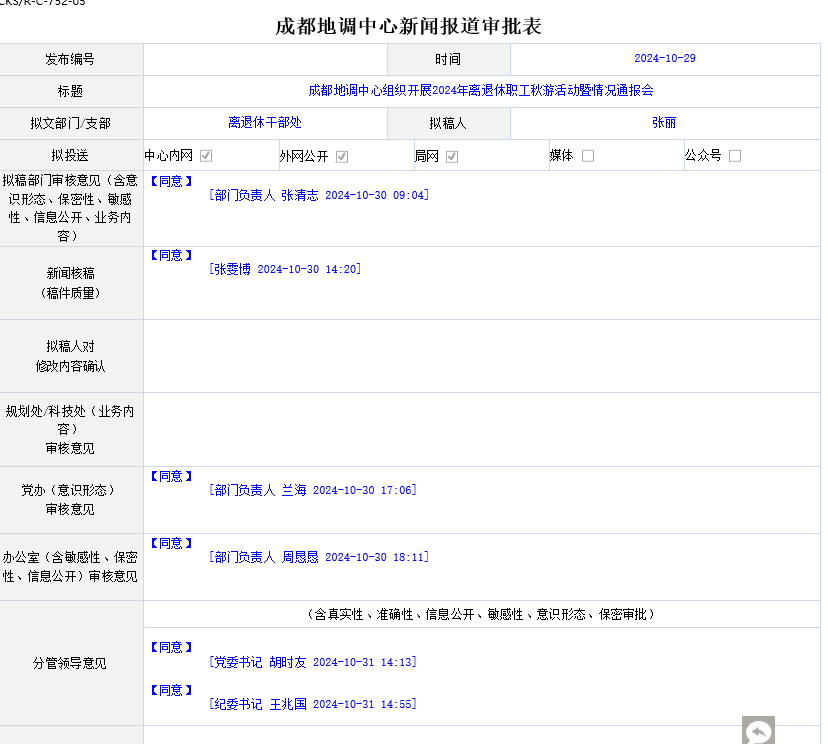Click the drafter name 张丽
This screenshot has width=828, height=744.
tap(664, 123)
